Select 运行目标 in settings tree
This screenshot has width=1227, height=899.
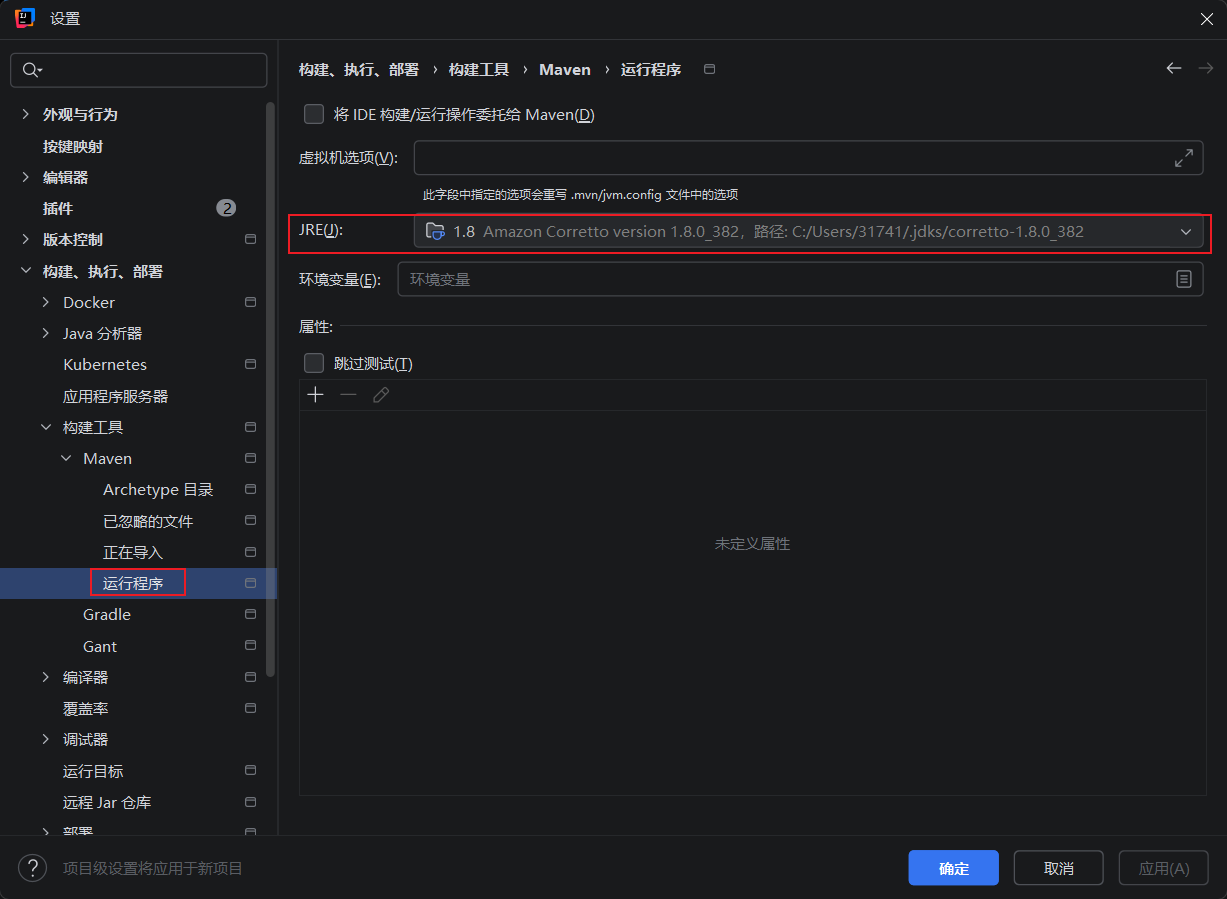click(93, 771)
